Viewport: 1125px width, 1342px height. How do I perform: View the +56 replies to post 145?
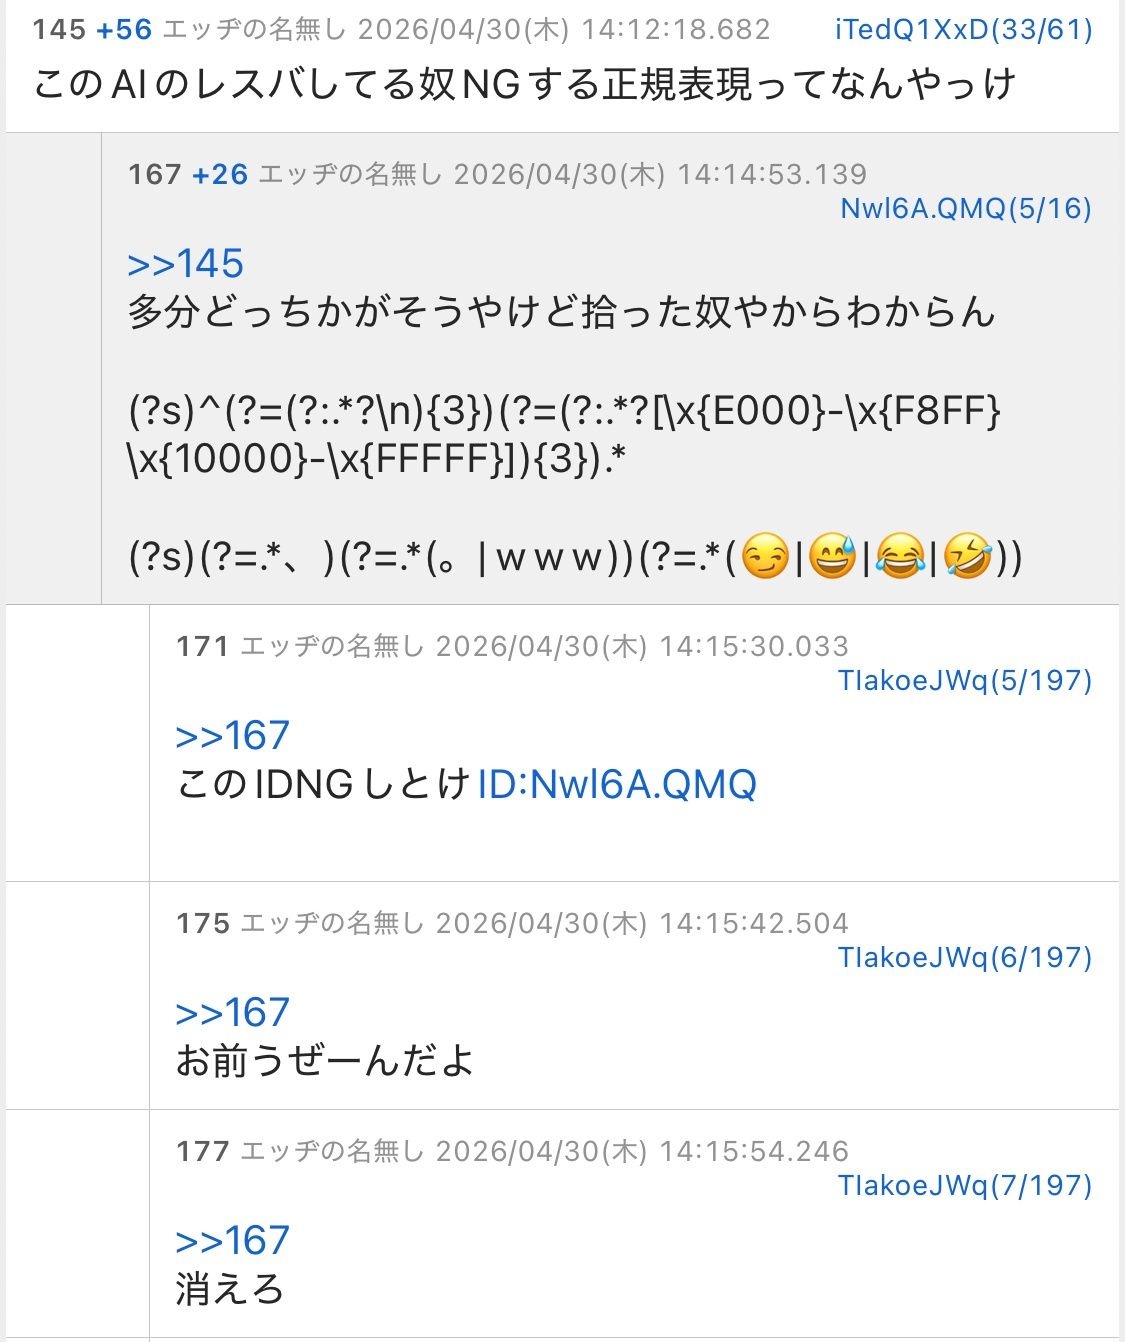(125, 29)
